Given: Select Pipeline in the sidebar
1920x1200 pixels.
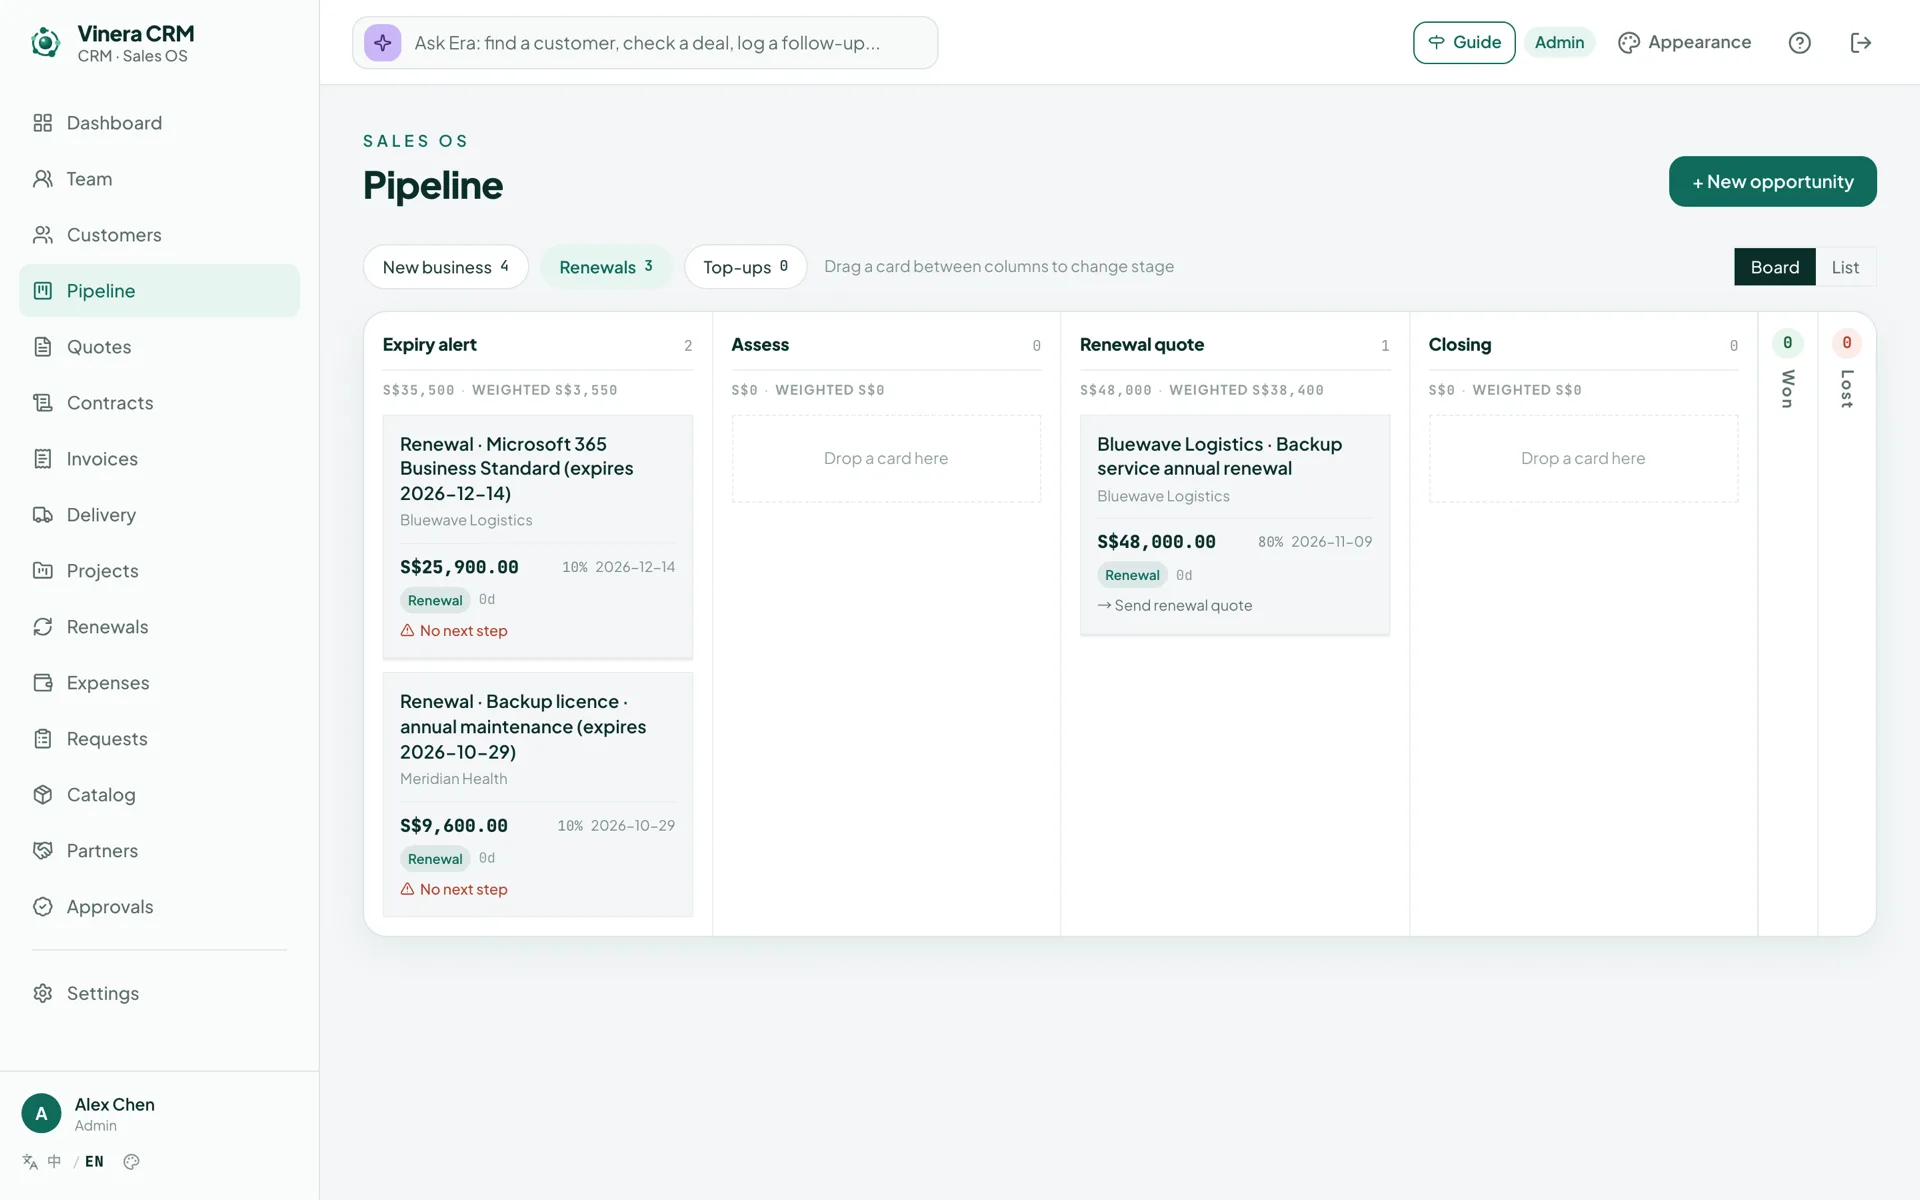Looking at the screenshot, I should coord(159,291).
